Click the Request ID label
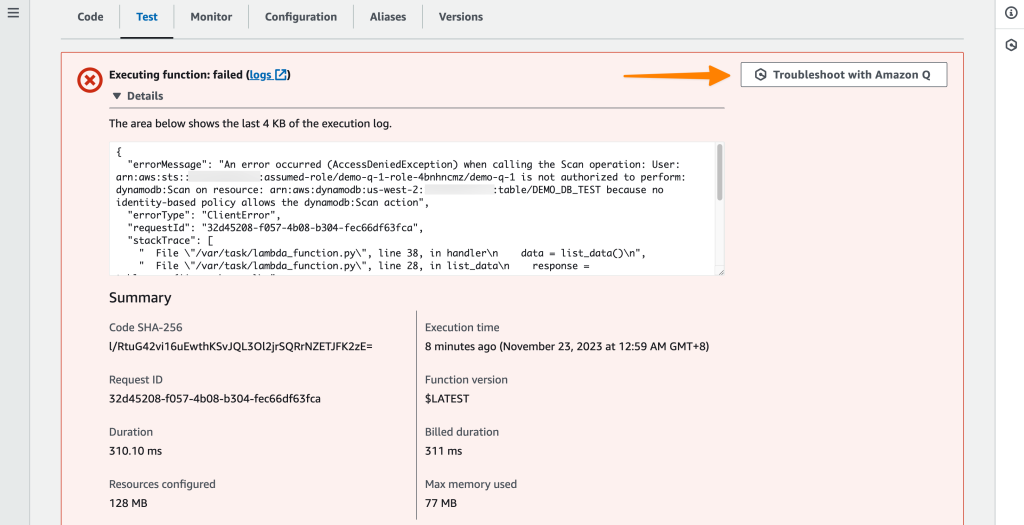The image size is (1024, 525). click(x=136, y=380)
